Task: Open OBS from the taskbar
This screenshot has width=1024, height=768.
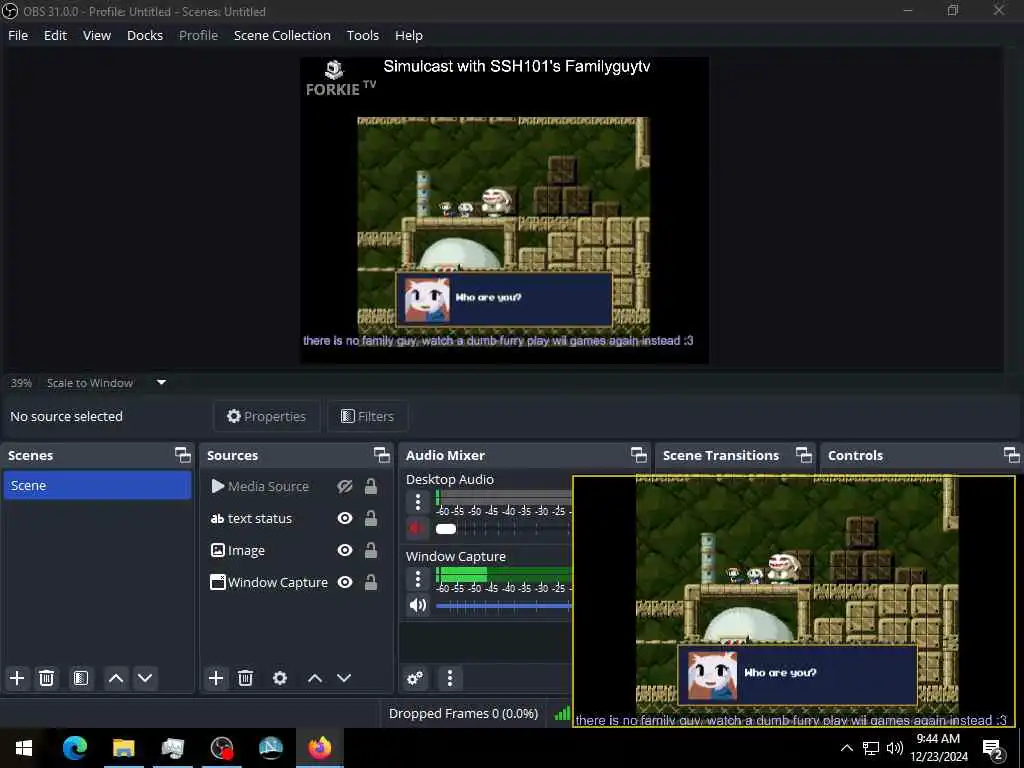Action: pyautogui.click(x=222, y=748)
